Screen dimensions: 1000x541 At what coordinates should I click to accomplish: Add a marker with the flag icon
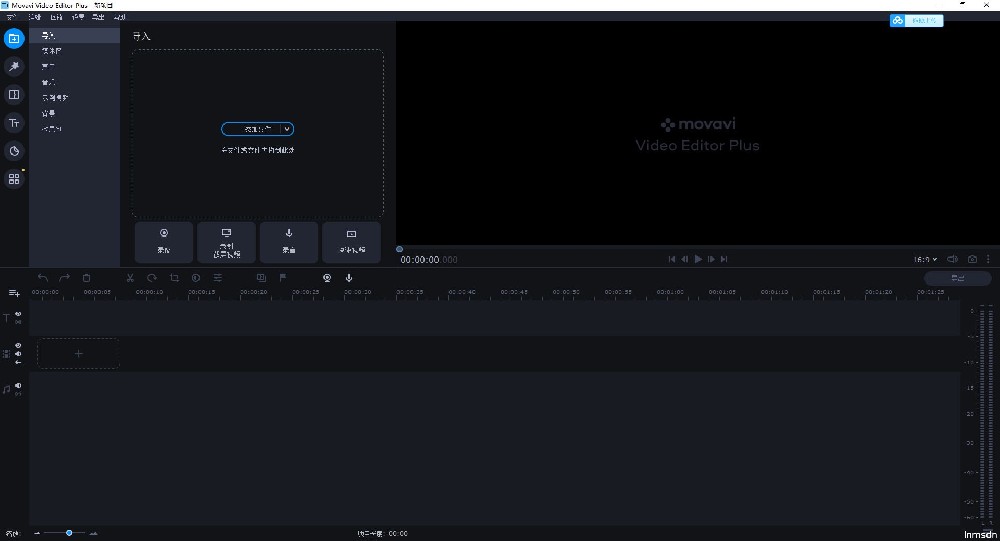click(x=283, y=278)
